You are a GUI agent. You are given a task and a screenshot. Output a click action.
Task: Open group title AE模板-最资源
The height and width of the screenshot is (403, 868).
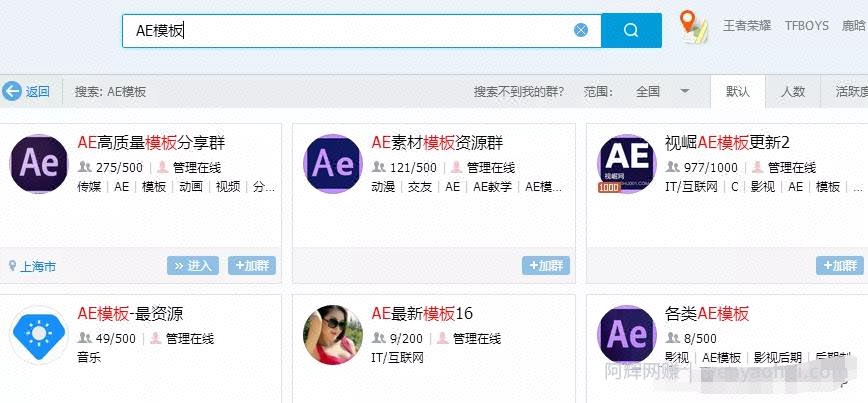pyautogui.click(x=130, y=314)
